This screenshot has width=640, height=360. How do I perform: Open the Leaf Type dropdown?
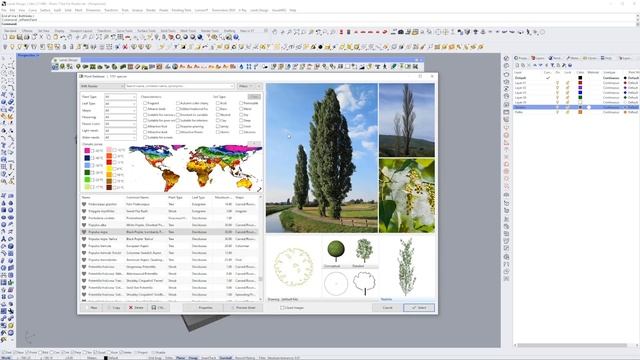pyautogui.click(x=120, y=104)
